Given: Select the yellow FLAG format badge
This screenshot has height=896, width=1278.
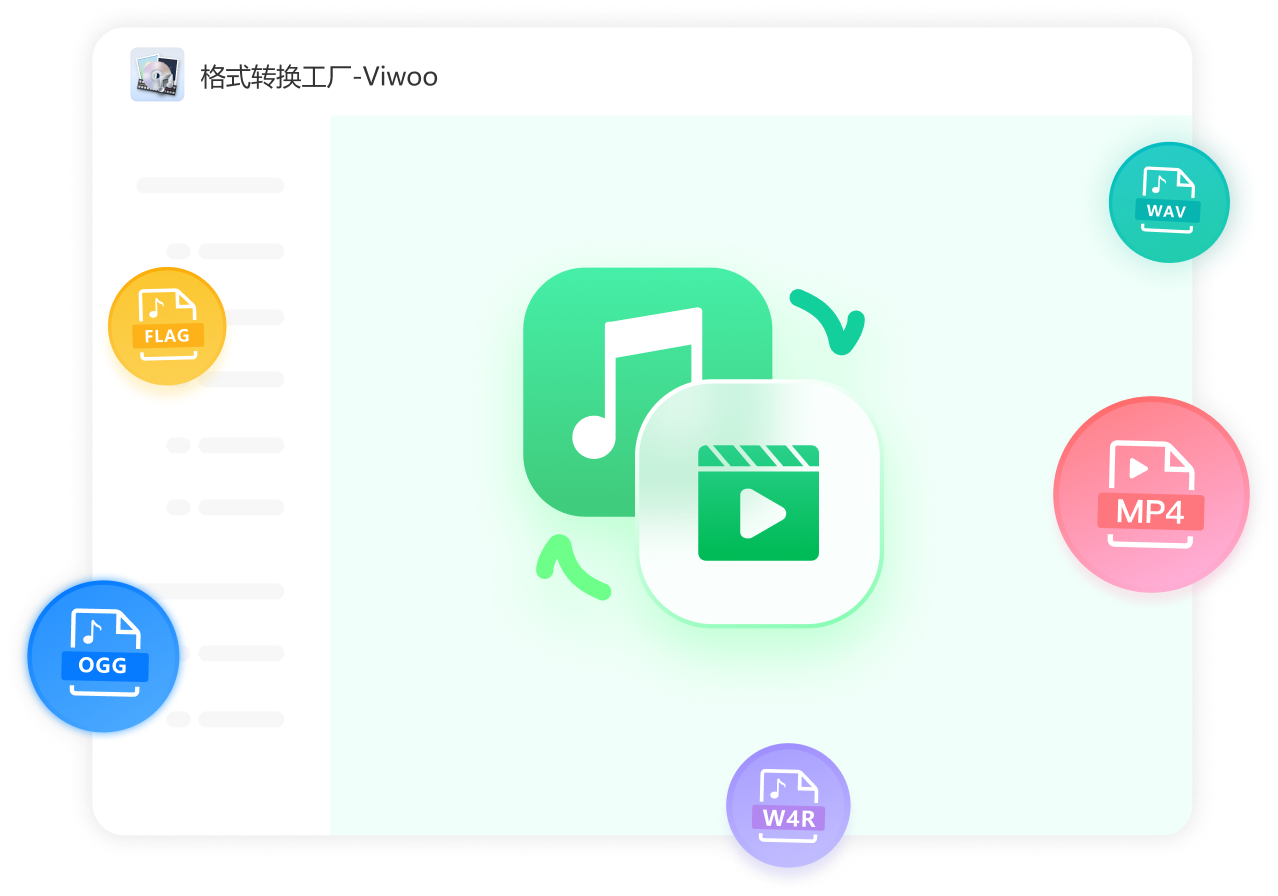Looking at the screenshot, I should 167,326.
